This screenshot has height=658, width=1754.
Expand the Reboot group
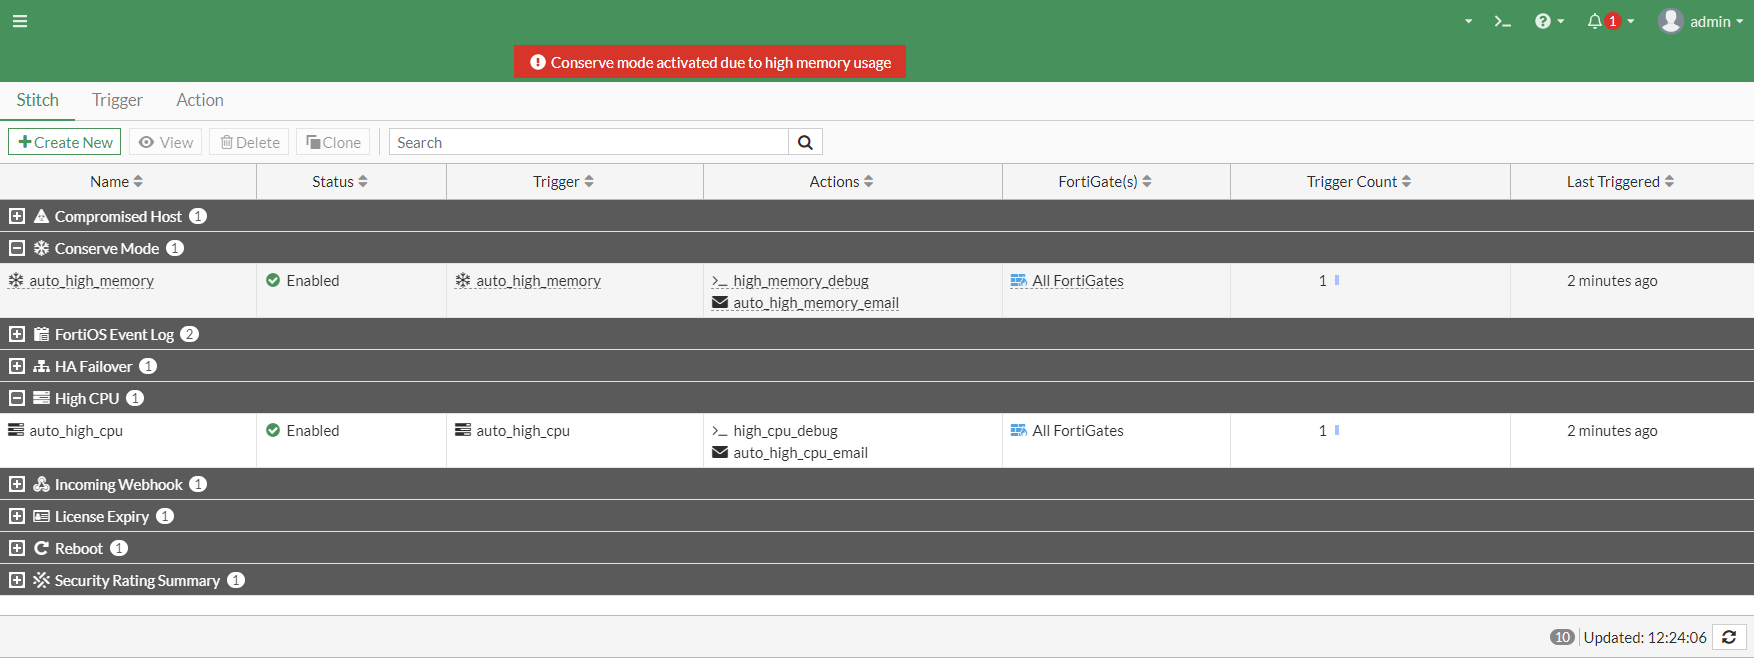pos(17,548)
